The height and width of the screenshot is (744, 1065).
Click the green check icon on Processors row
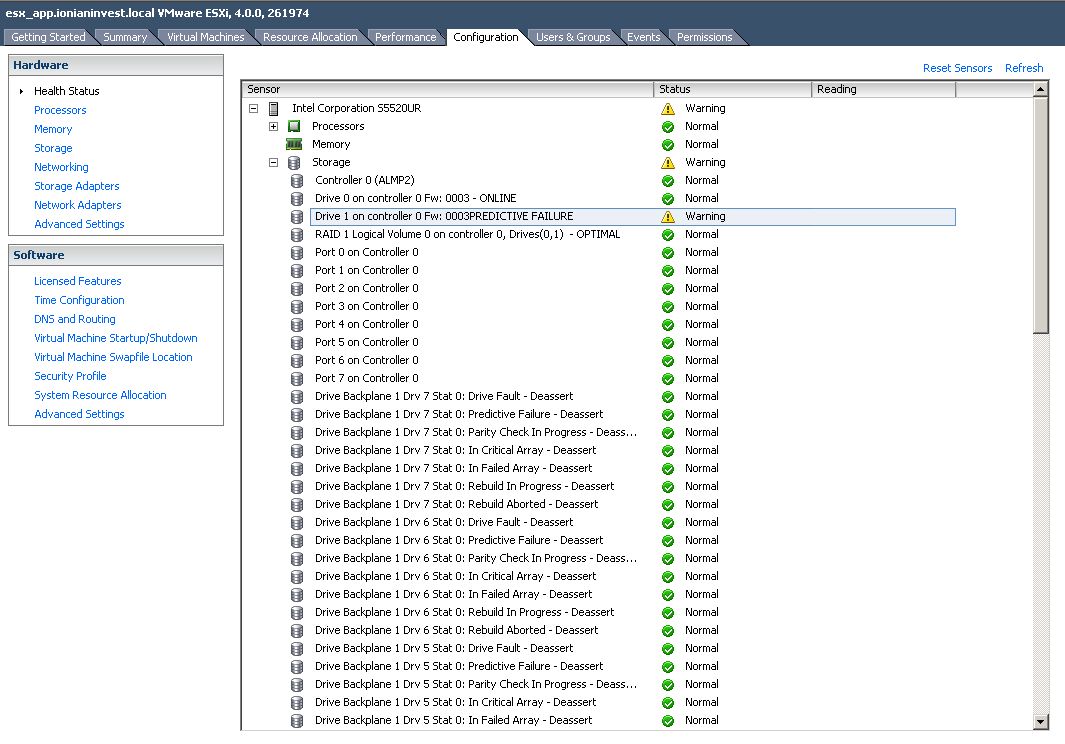tap(668, 127)
